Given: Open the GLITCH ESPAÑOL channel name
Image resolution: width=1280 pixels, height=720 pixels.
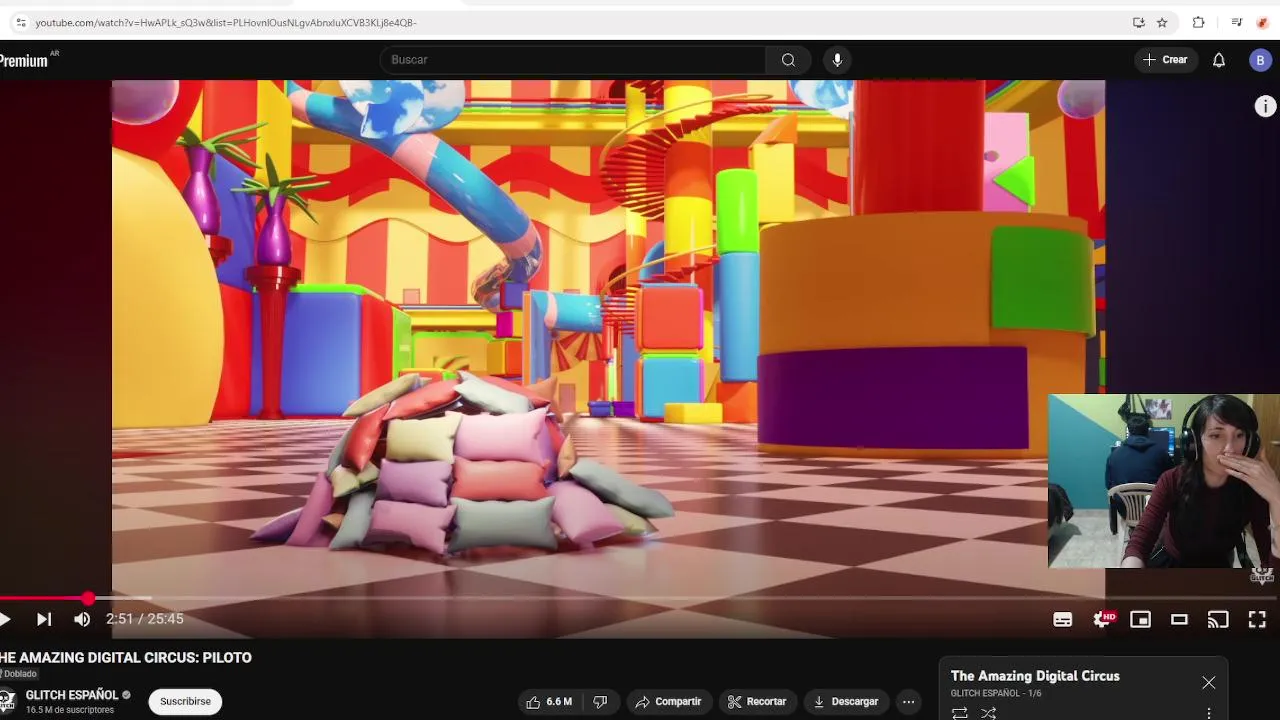Looking at the screenshot, I should point(72,695).
